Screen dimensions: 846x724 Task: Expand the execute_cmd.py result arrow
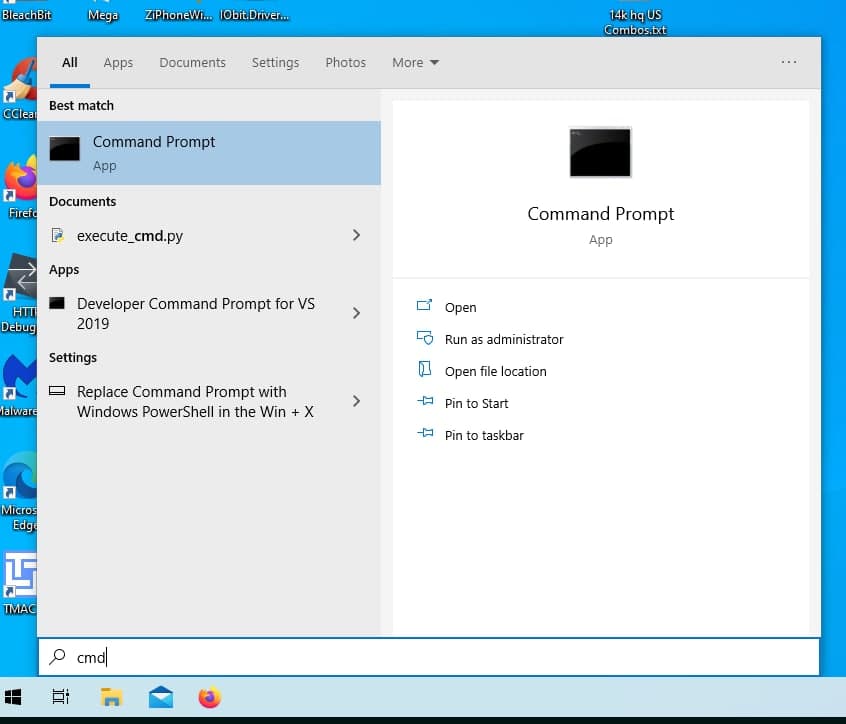point(356,236)
